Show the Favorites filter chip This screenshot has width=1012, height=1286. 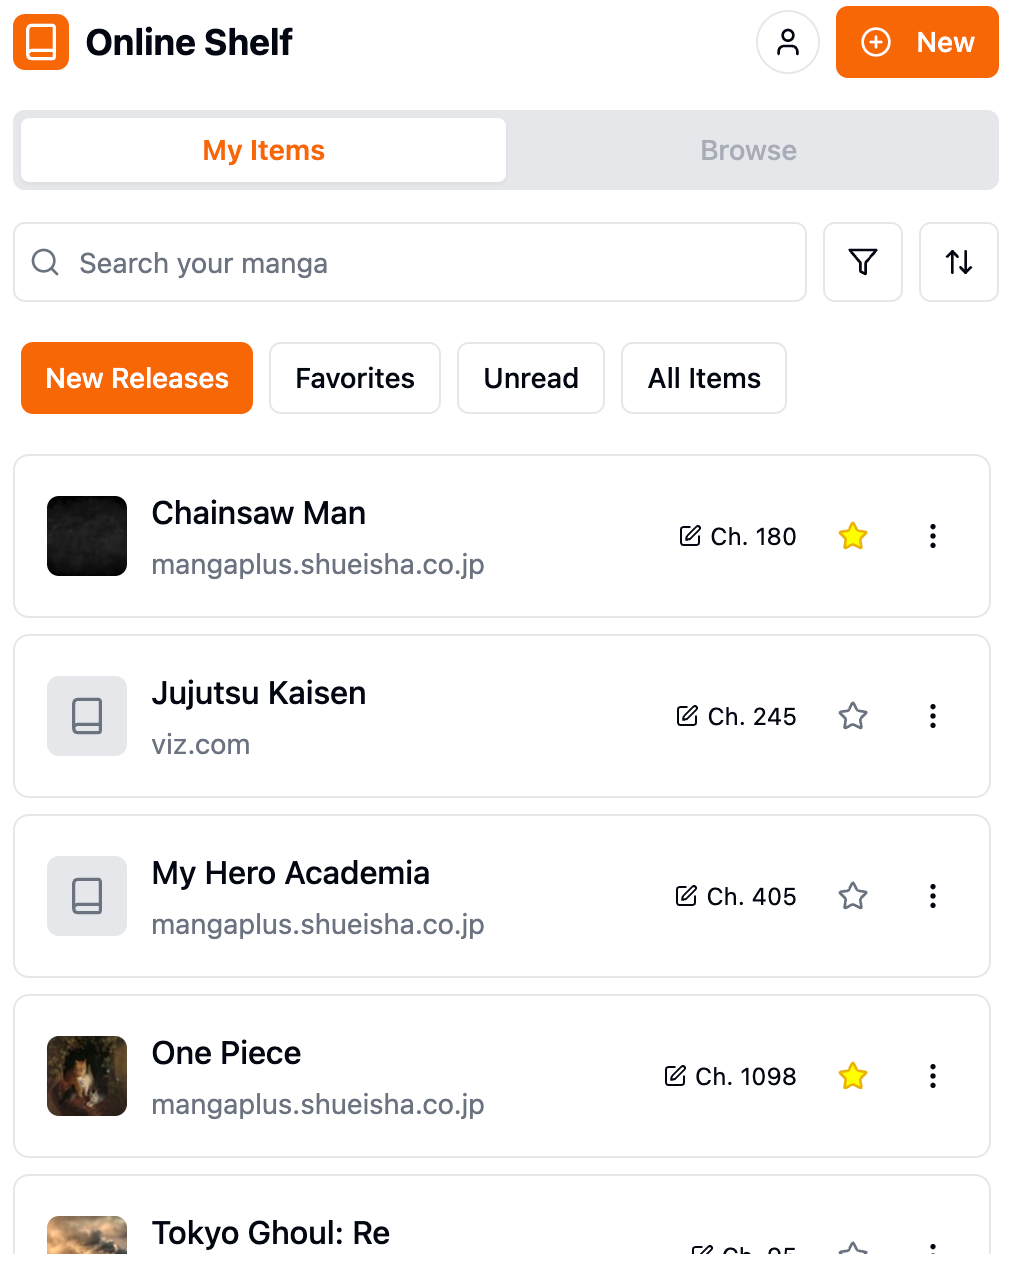tap(355, 378)
